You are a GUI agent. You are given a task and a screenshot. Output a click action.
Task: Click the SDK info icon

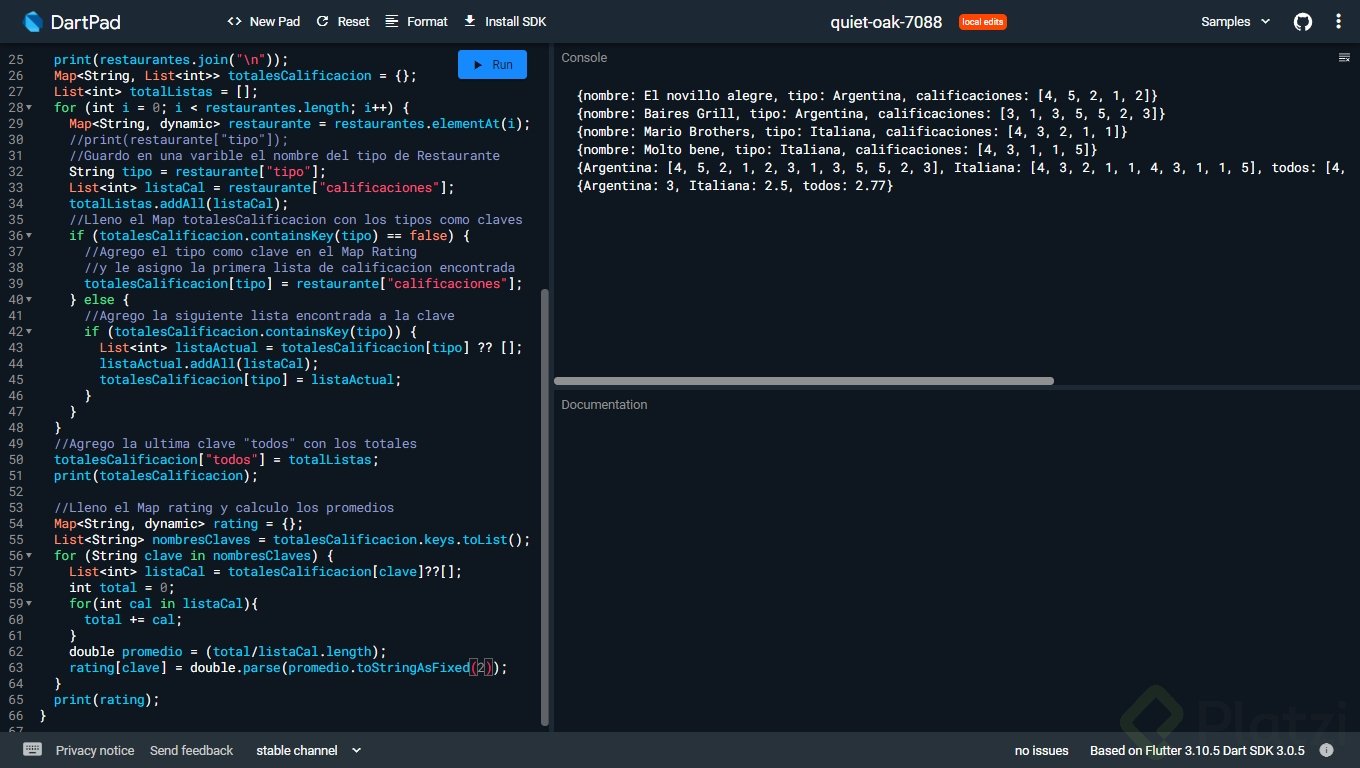(1326, 750)
